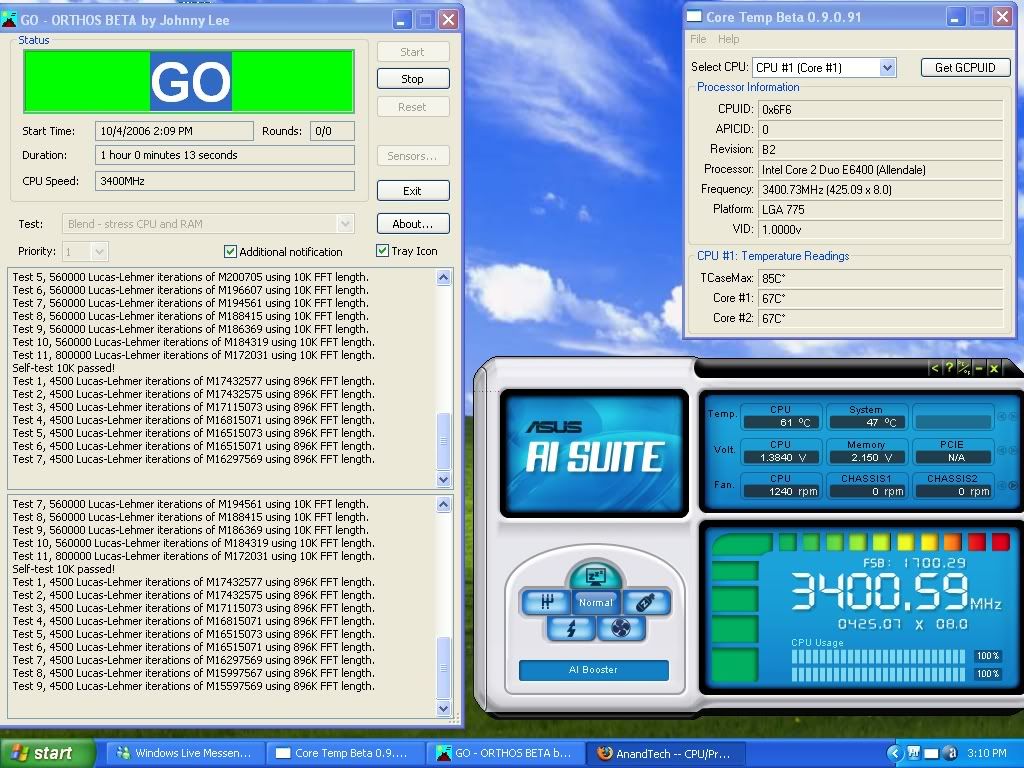1024x768 pixels.
Task: Toggle Tray Icon checkbox
Action: tap(382, 251)
